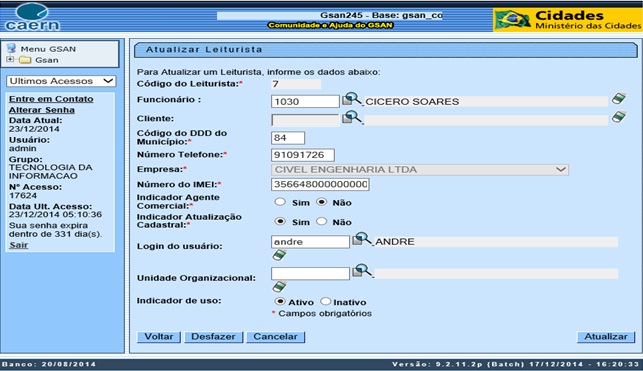
Task: Click the Cancelar button
Action: click(275, 337)
